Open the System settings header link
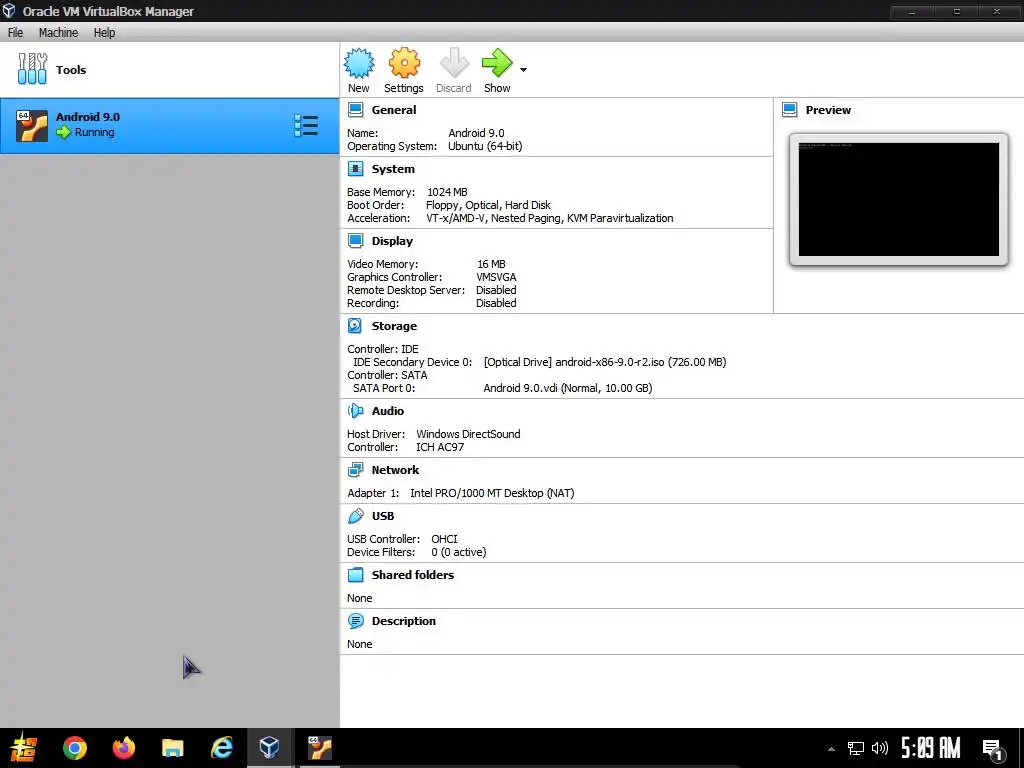1024x768 pixels. click(393, 169)
